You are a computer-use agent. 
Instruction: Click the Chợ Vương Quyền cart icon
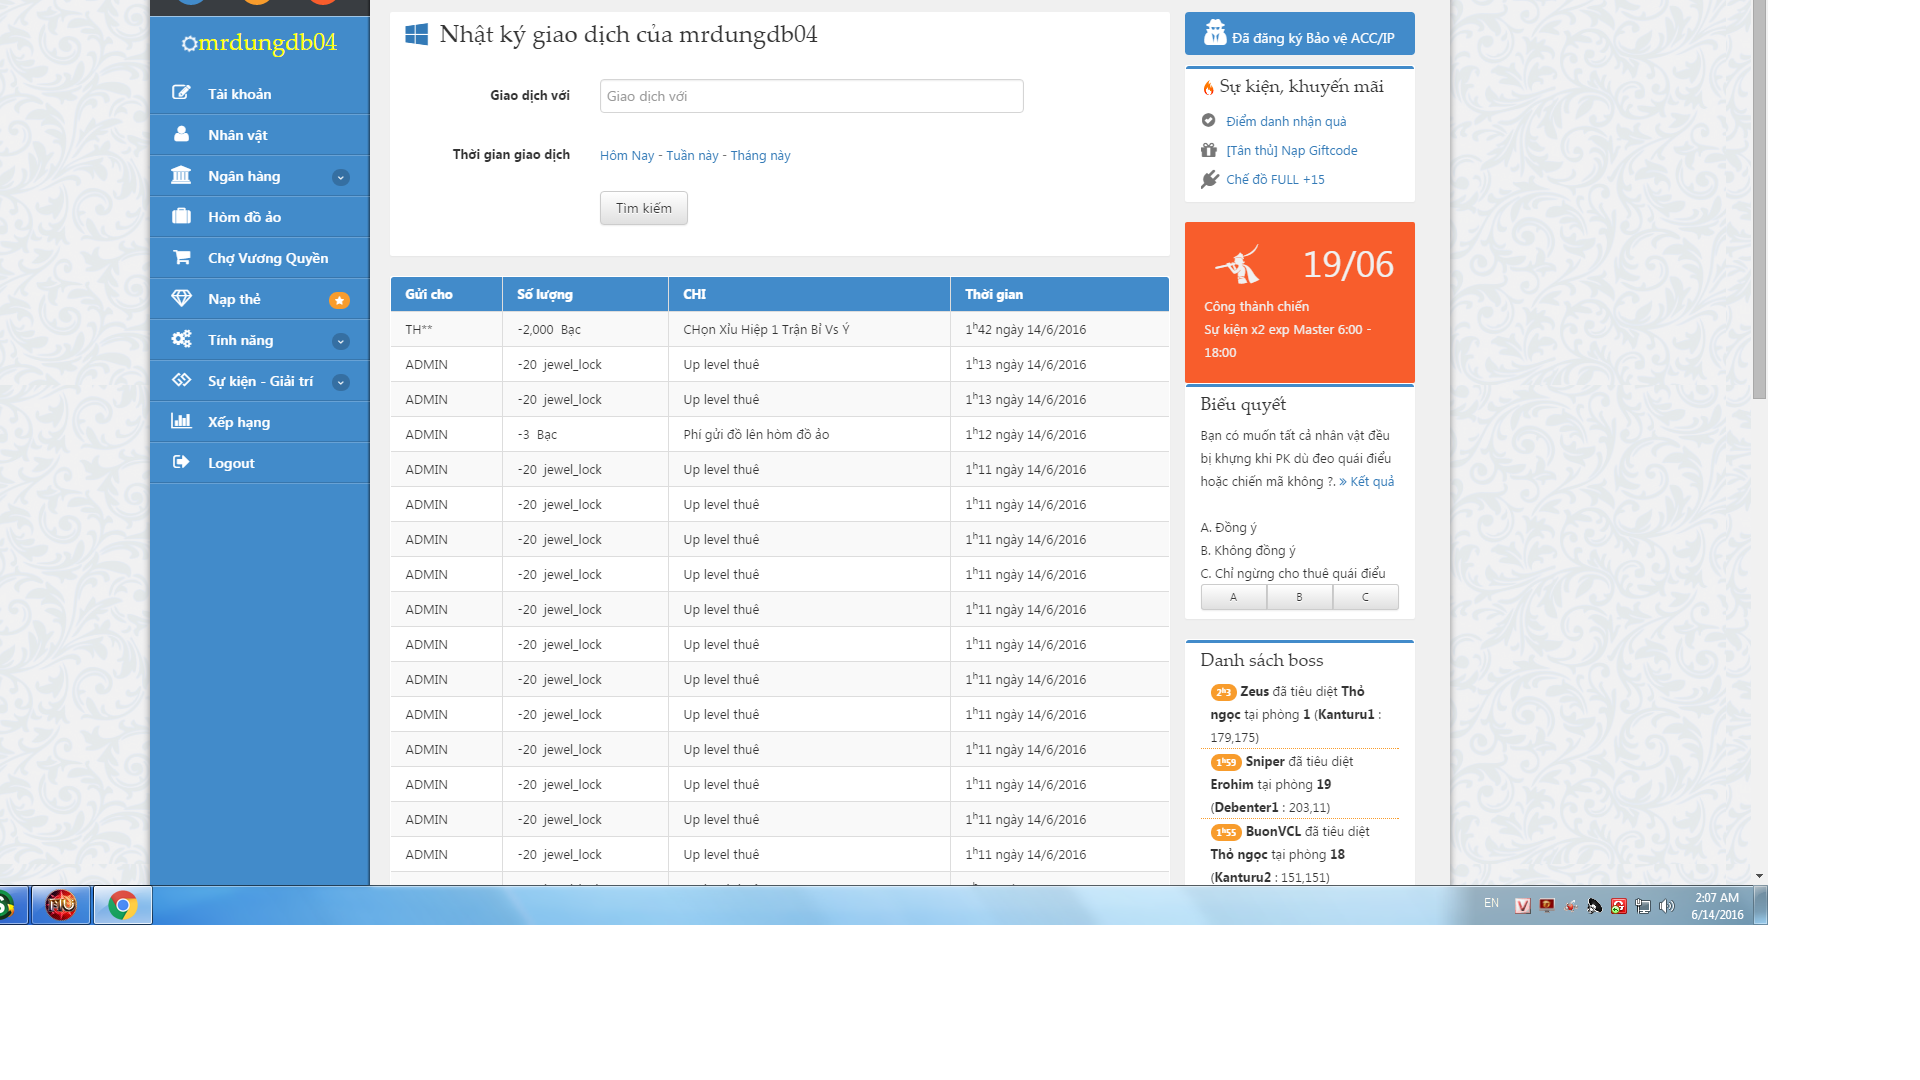pos(181,257)
